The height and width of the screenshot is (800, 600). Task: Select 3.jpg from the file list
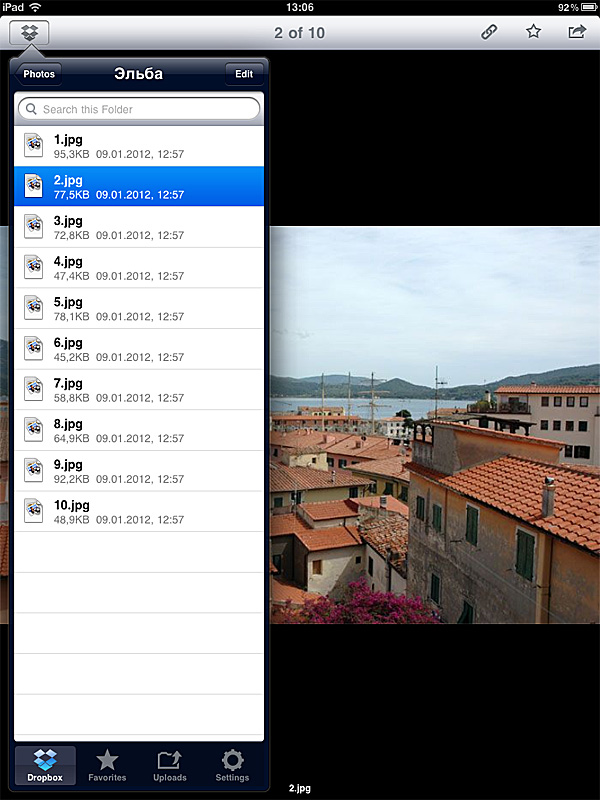click(139, 227)
